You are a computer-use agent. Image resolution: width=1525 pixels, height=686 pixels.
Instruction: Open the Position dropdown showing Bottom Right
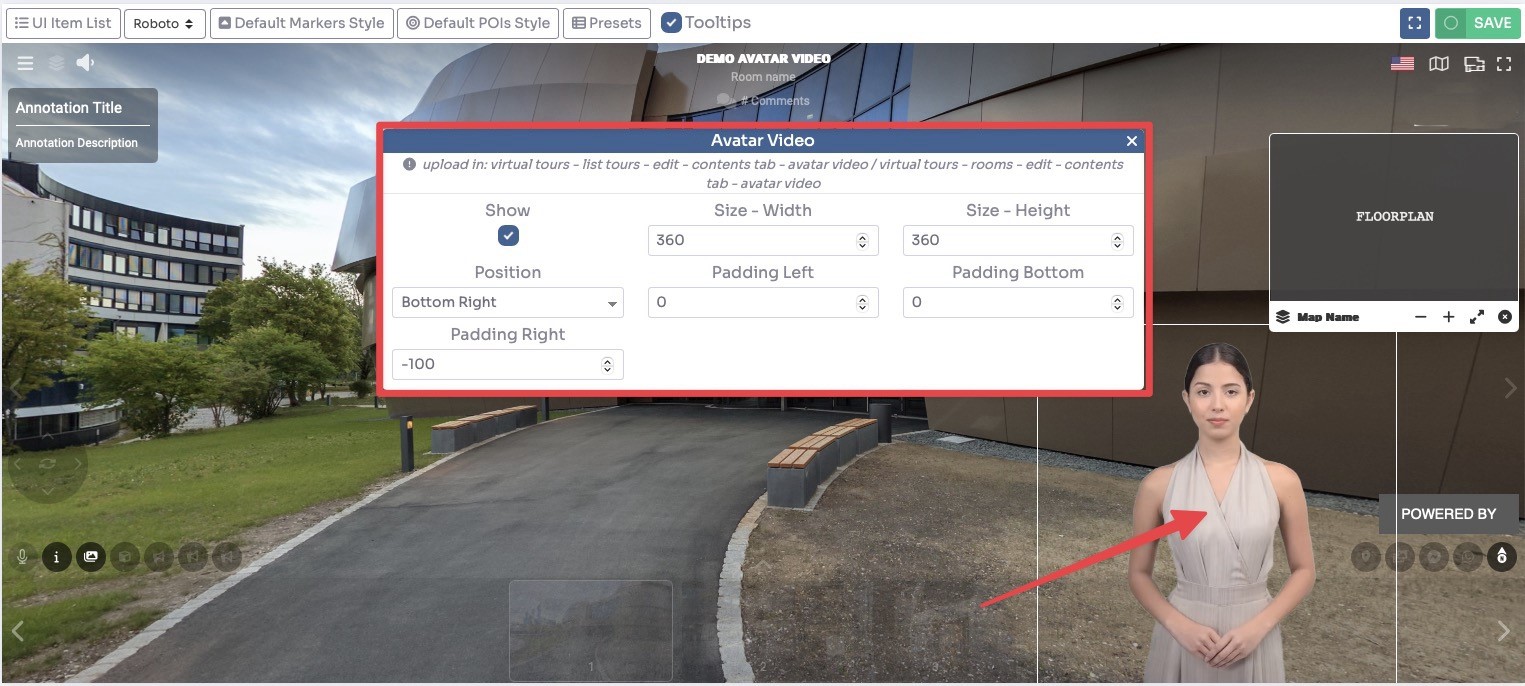(507, 302)
